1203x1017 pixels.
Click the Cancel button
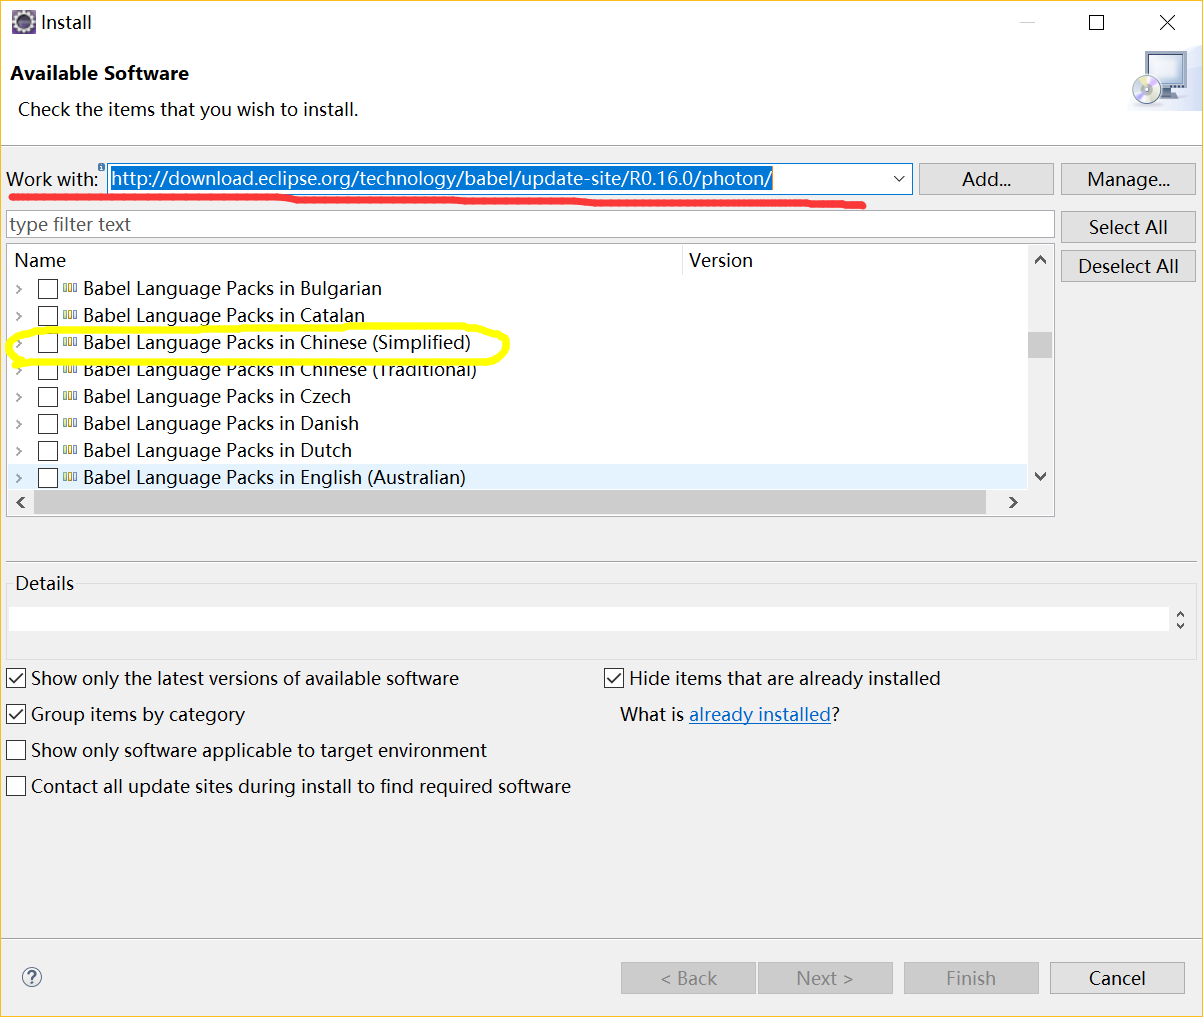[1117, 978]
